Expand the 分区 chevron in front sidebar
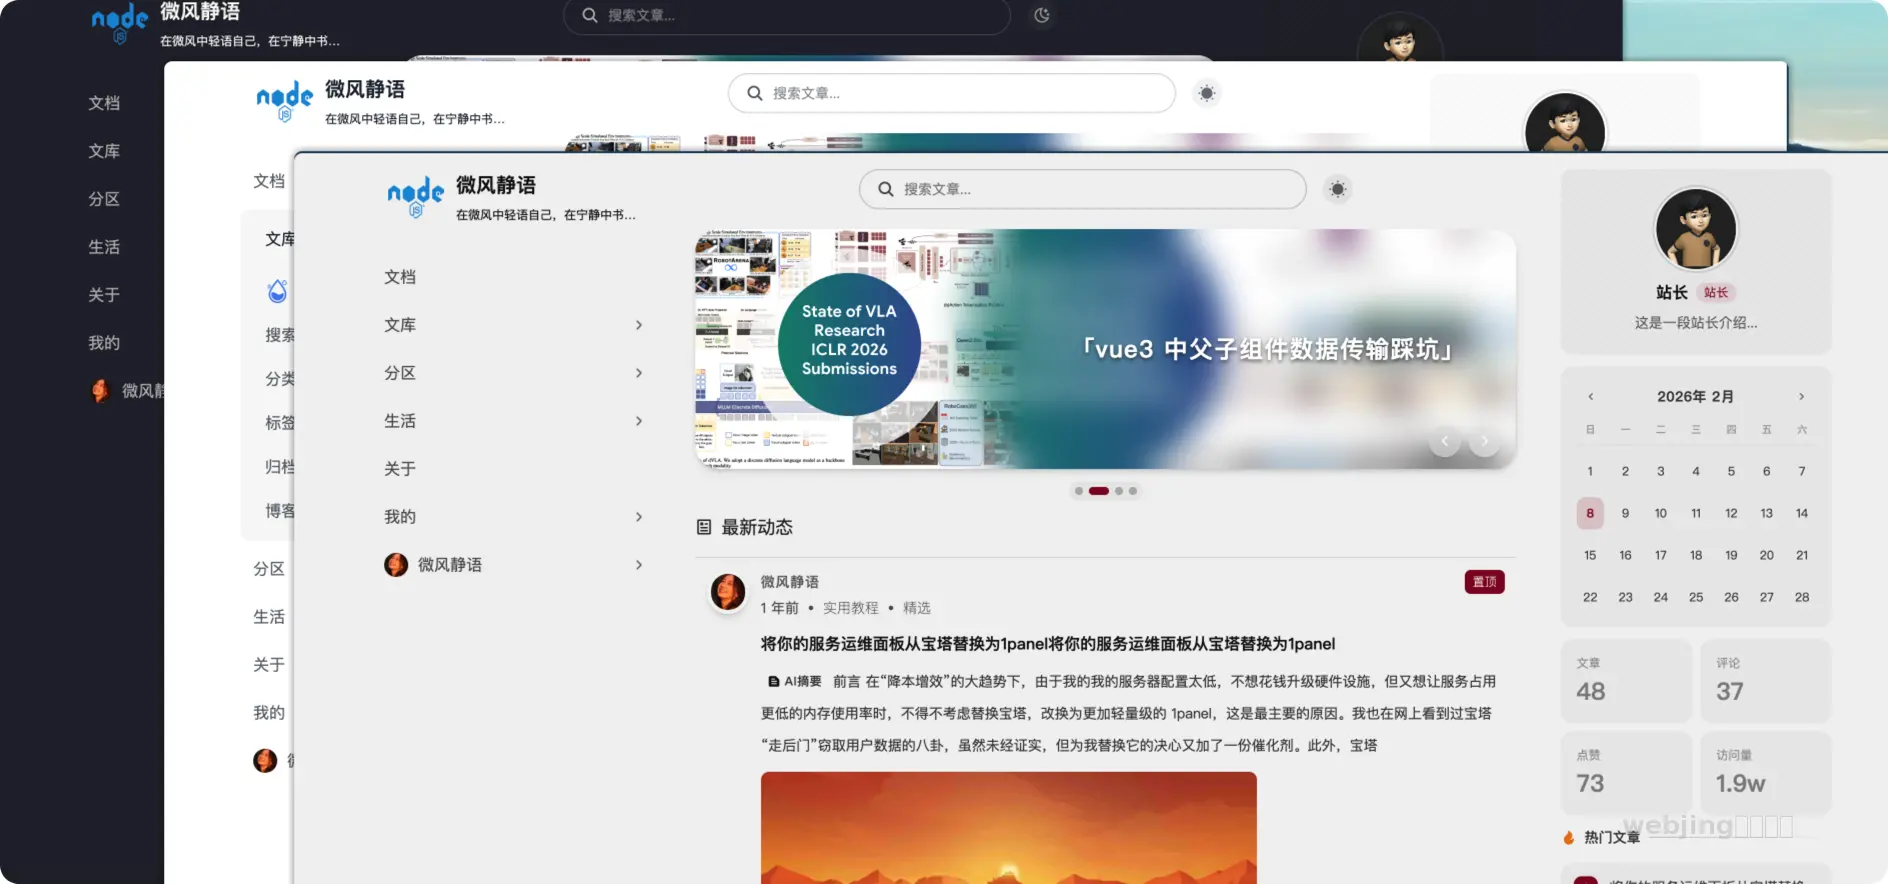 pos(639,373)
